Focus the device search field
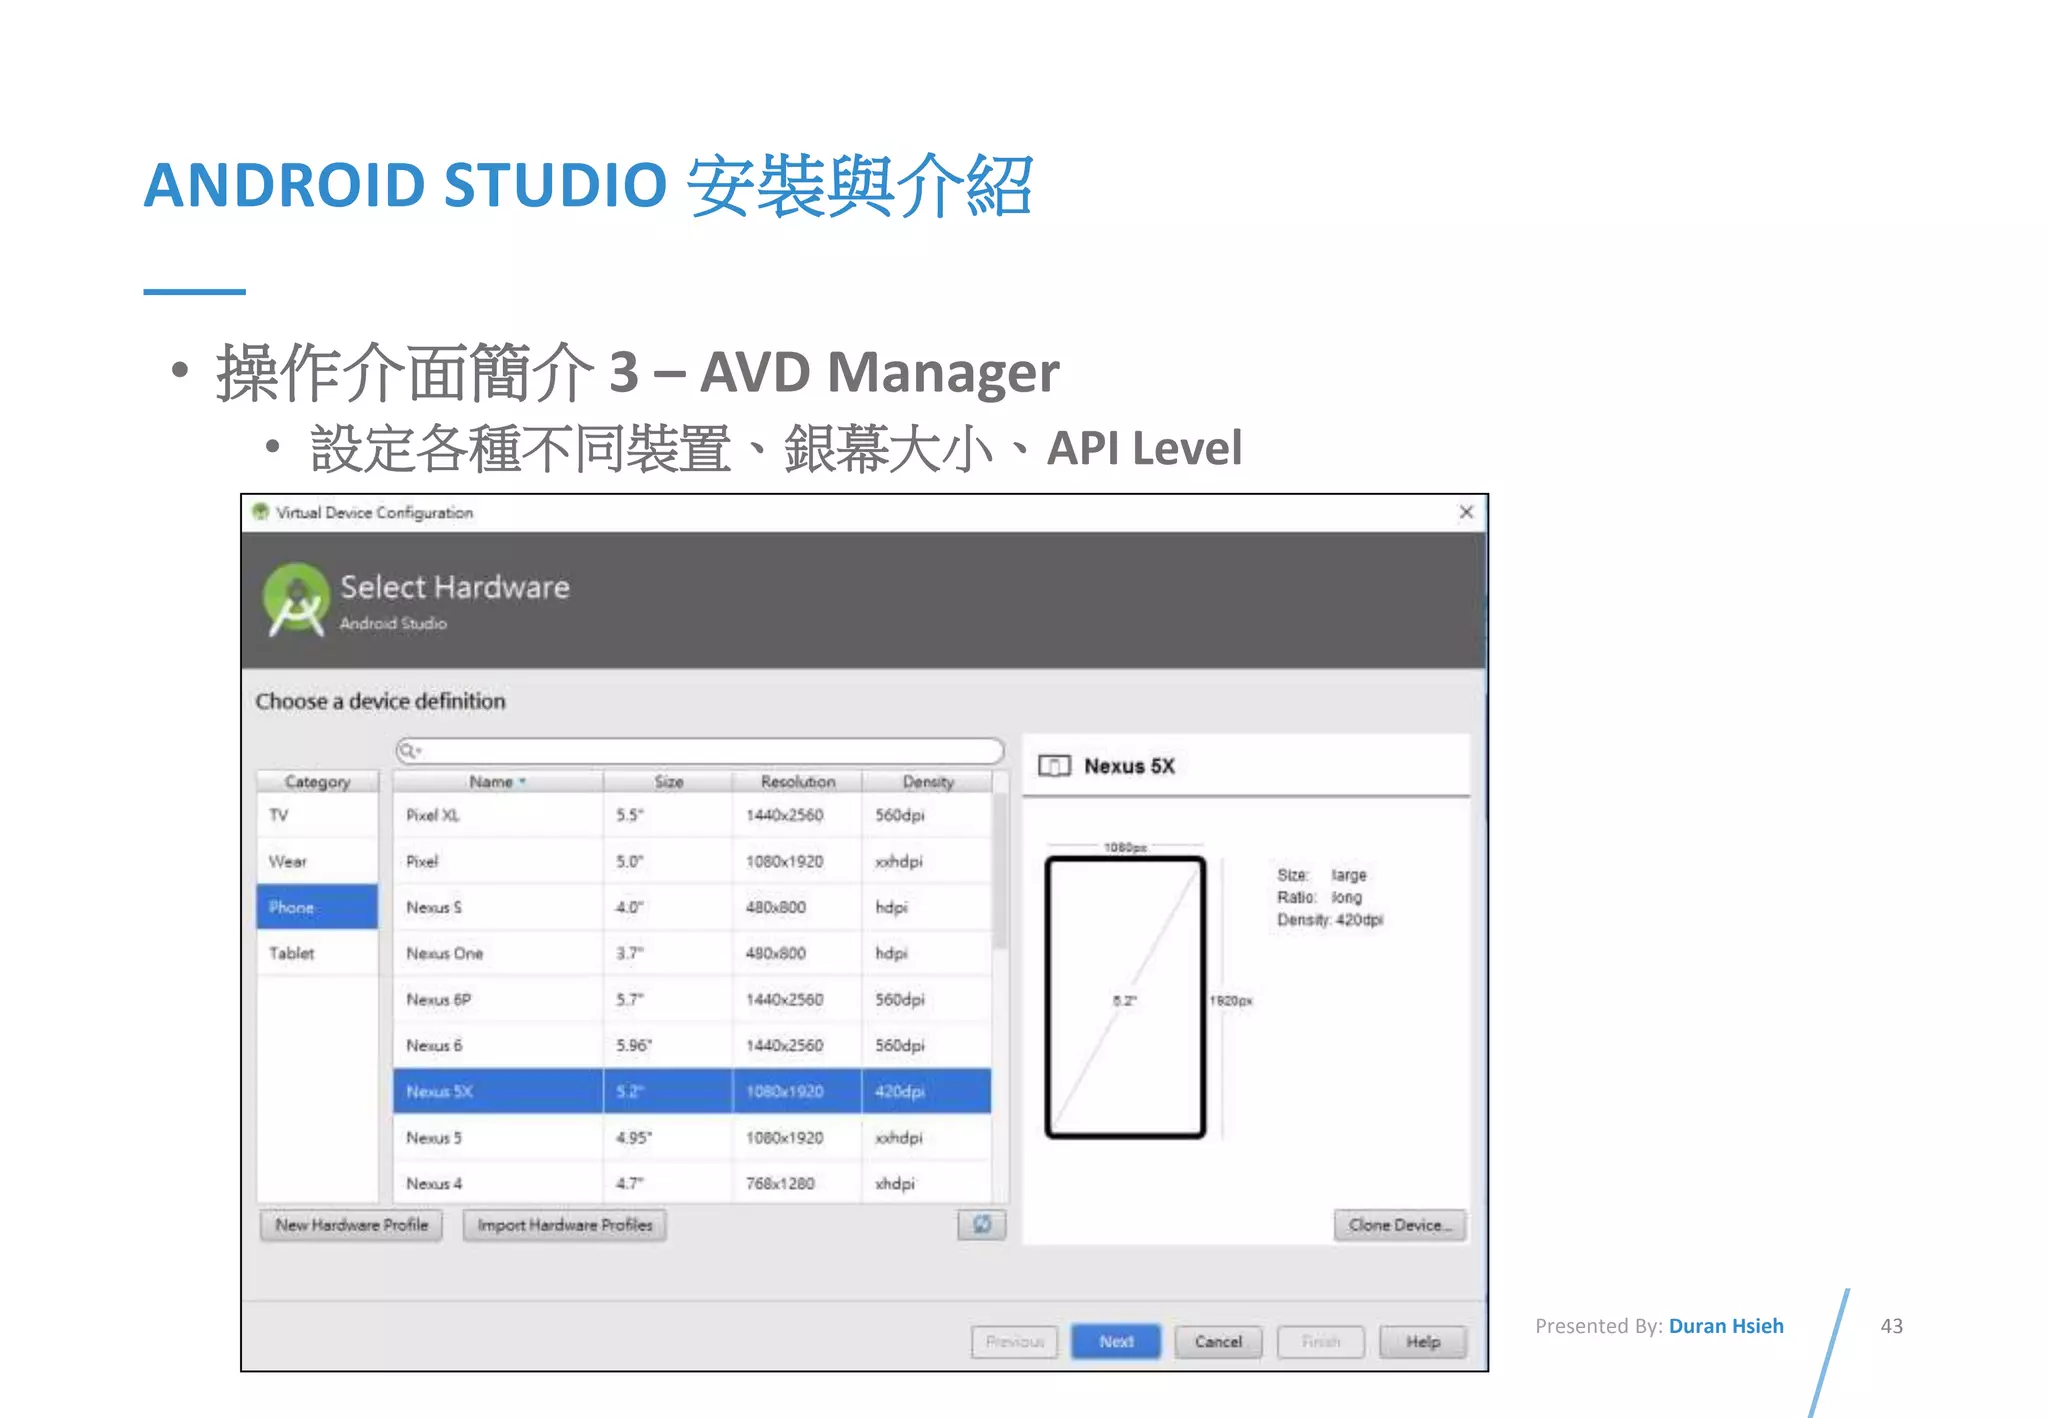 700,751
